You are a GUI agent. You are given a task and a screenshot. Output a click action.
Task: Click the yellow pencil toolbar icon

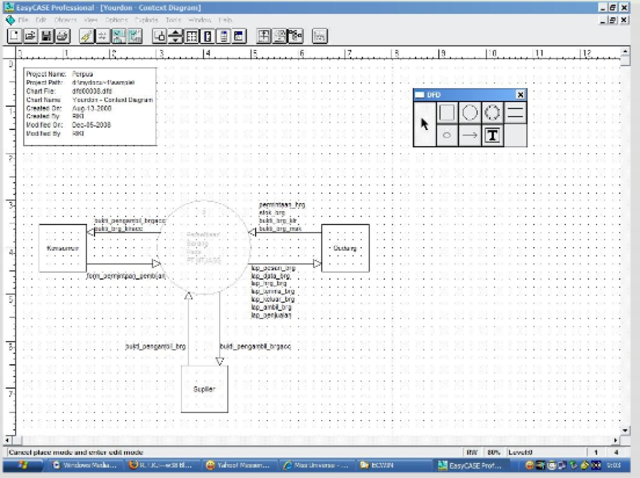pyautogui.click(x=86, y=36)
